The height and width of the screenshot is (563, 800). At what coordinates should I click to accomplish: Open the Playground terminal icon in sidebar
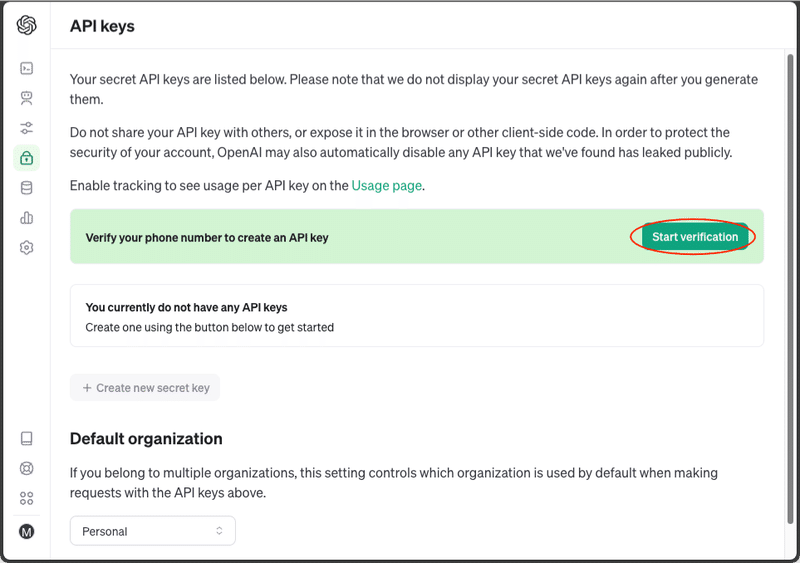27,68
